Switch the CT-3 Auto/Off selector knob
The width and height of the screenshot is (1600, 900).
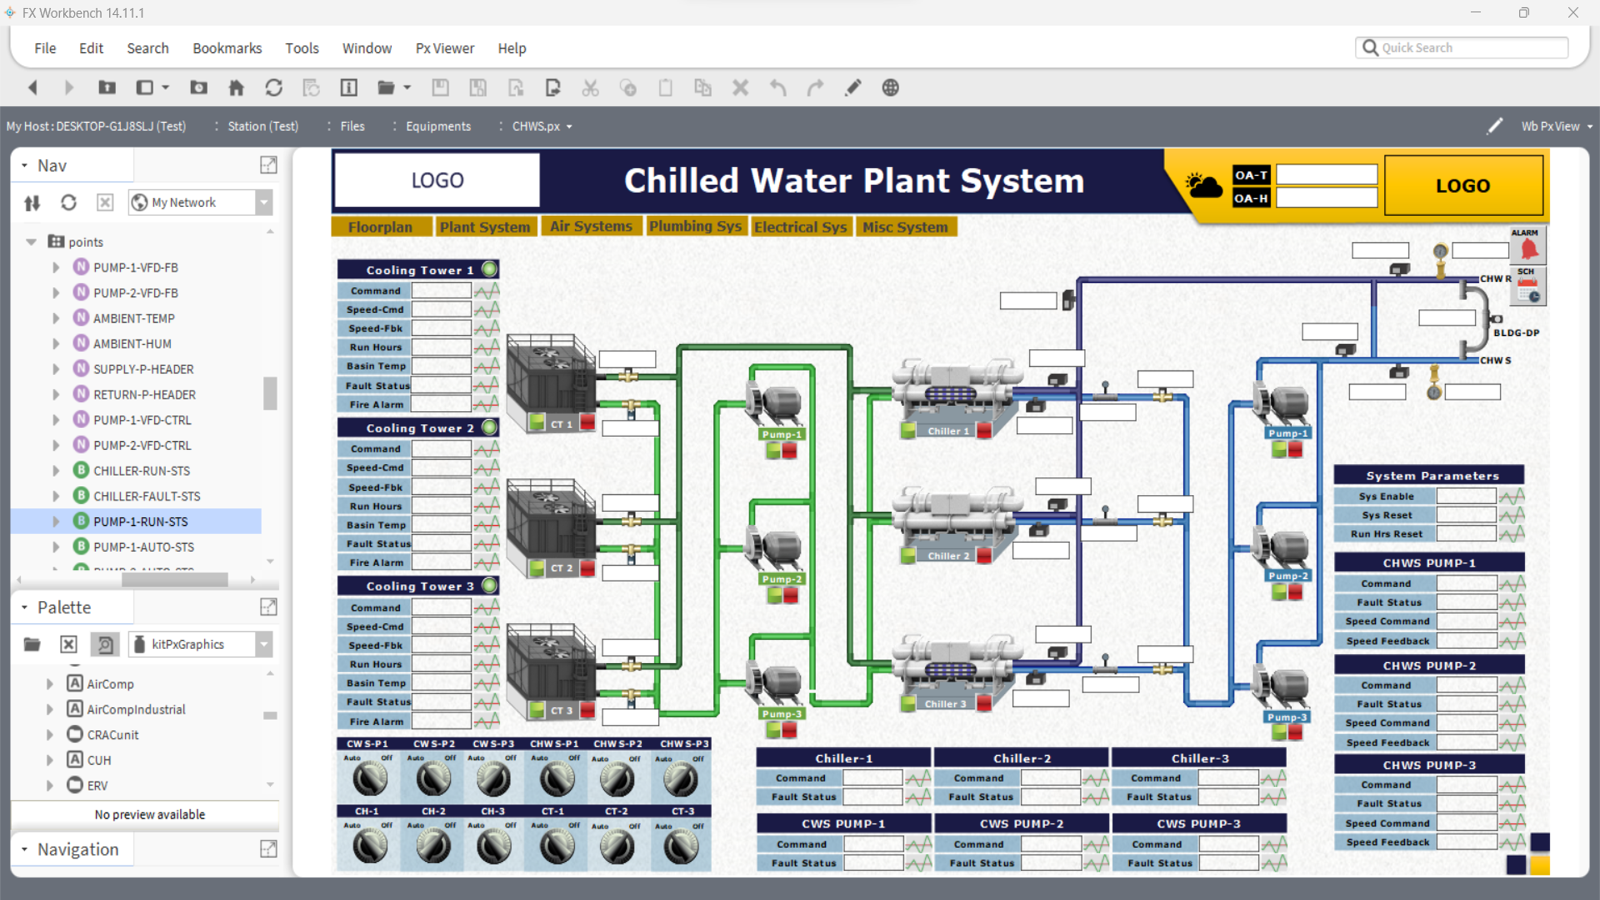(x=681, y=846)
